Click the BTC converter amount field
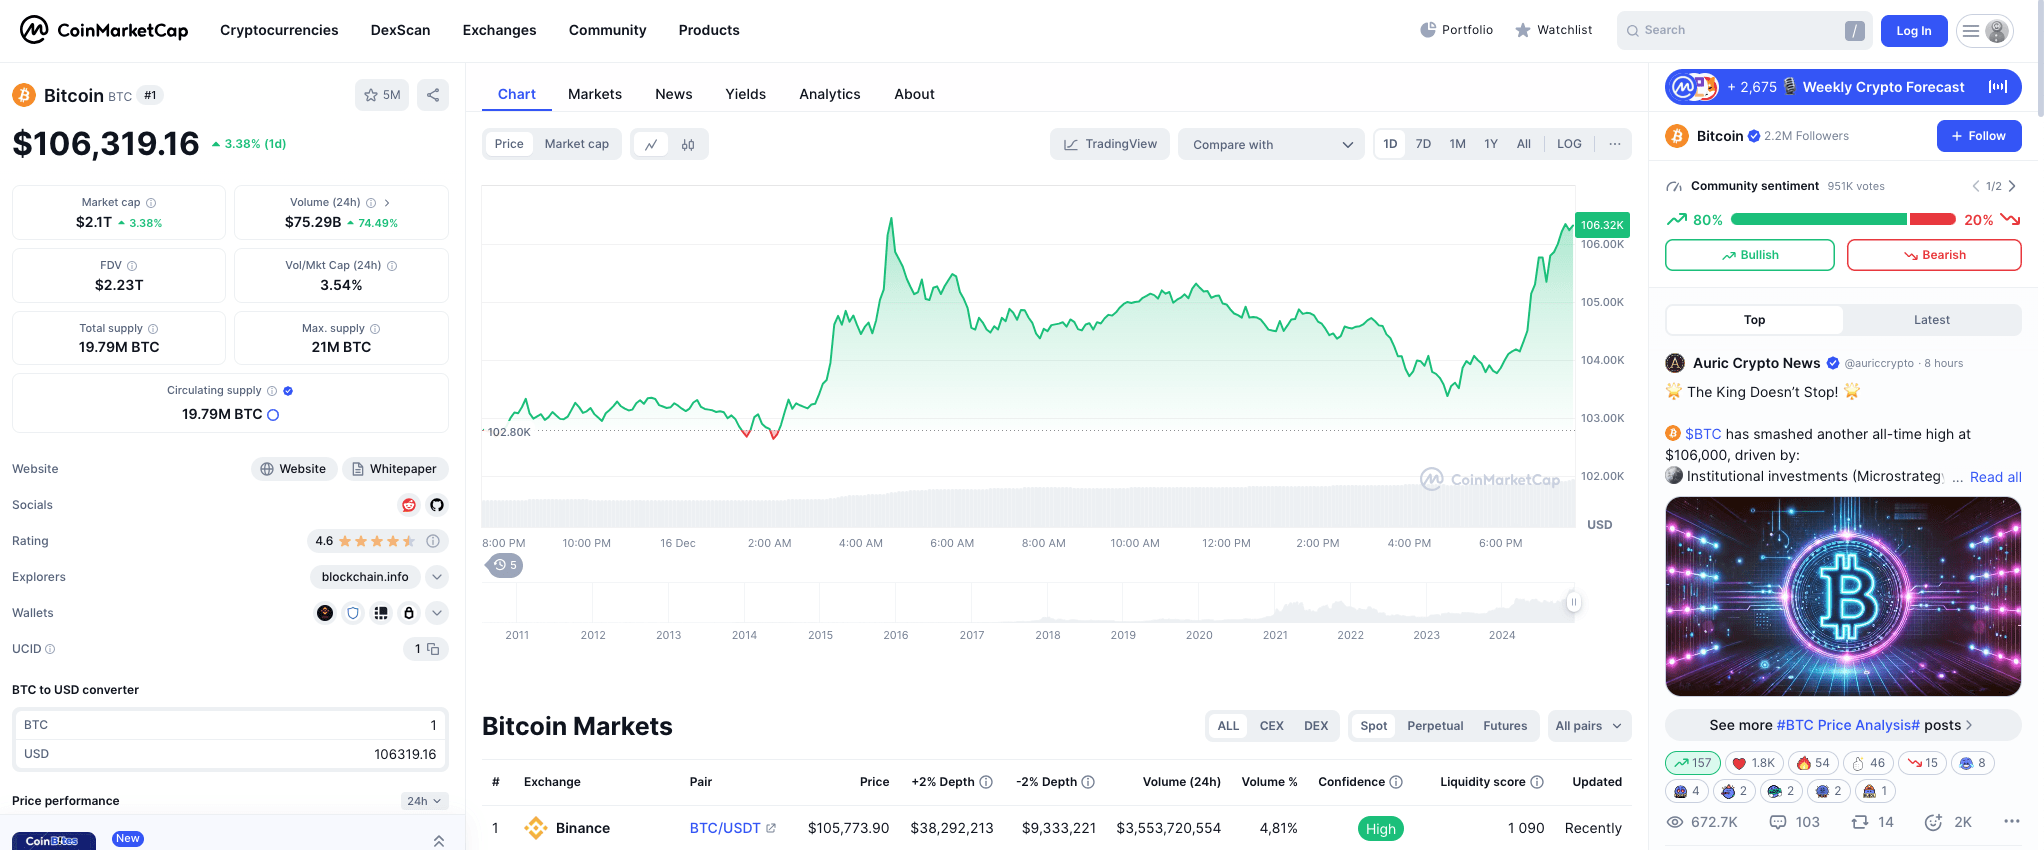This screenshot has width=2044, height=850. coord(230,725)
